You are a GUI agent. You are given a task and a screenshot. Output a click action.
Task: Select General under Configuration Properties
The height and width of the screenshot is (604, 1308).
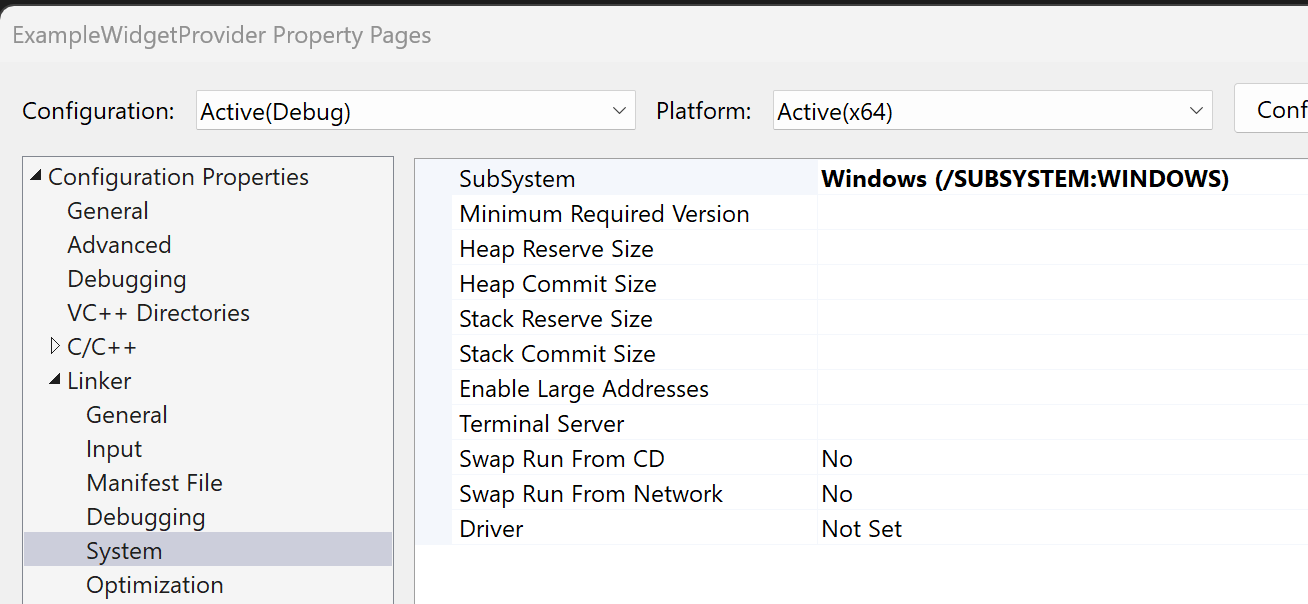coord(107,210)
